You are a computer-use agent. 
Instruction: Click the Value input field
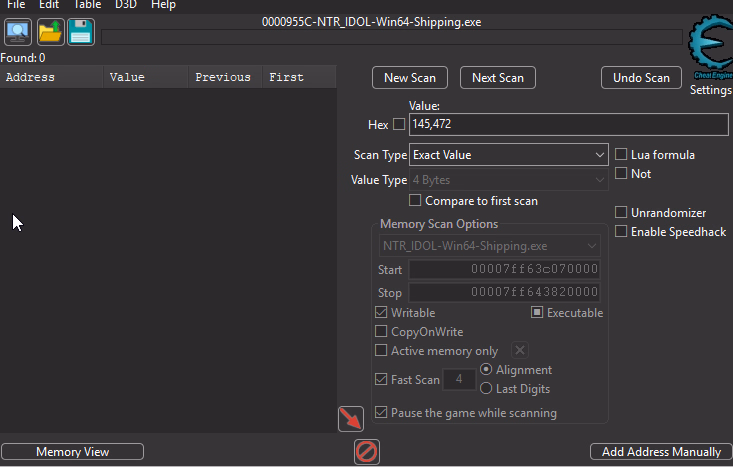(568, 124)
